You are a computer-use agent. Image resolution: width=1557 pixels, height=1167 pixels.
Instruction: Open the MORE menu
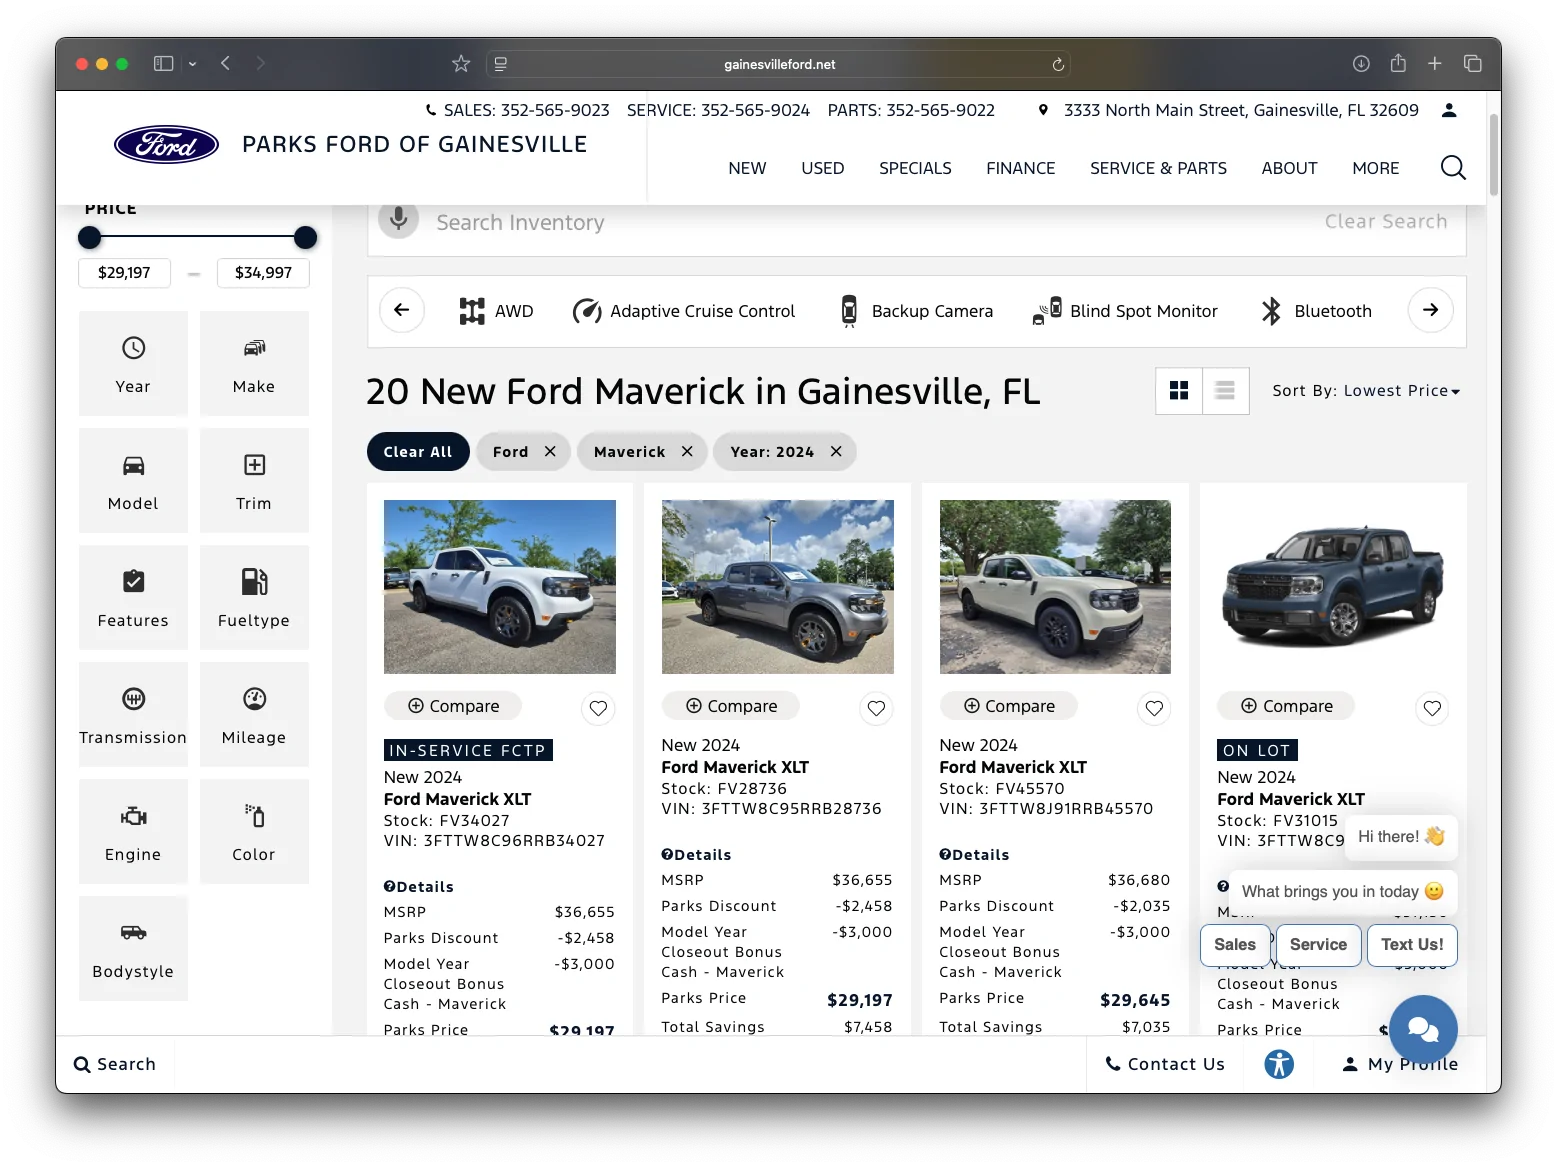pos(1376,168)
